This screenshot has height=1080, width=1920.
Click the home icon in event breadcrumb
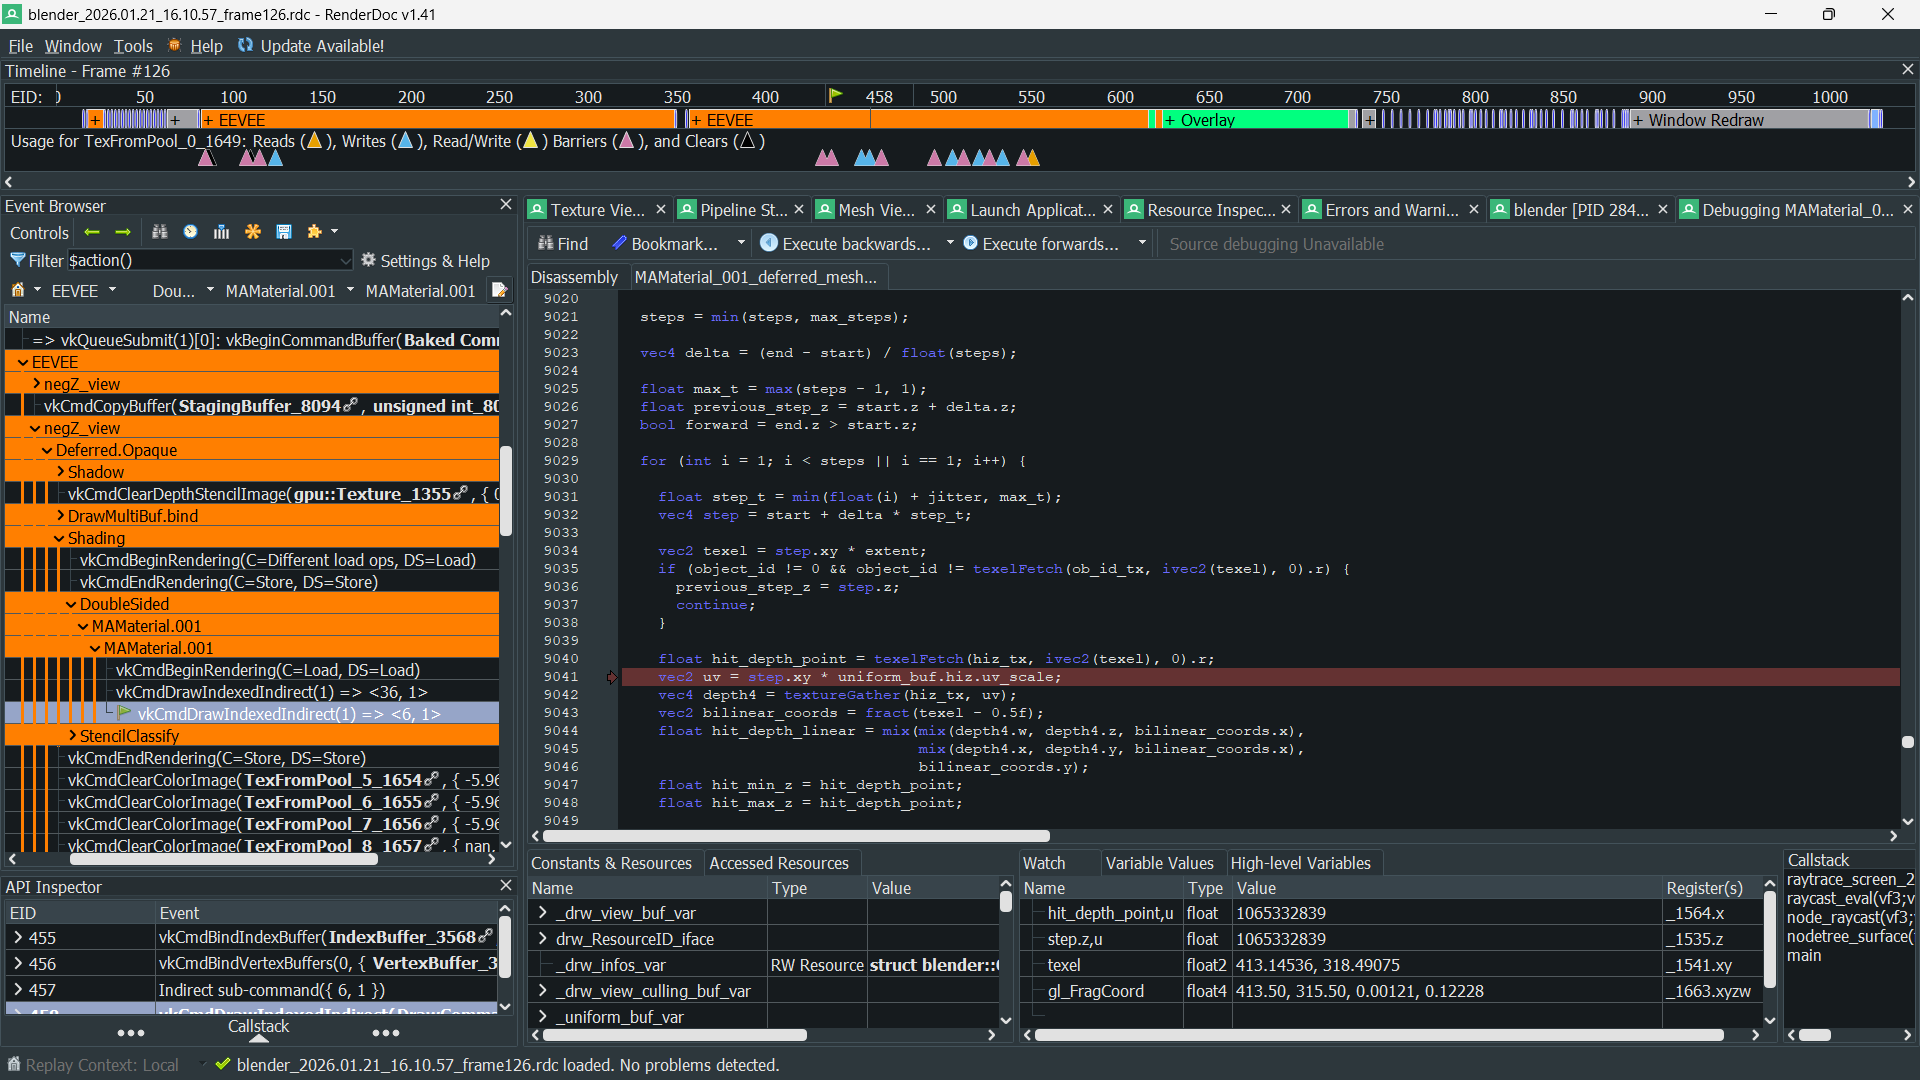(x=18, y=290)
